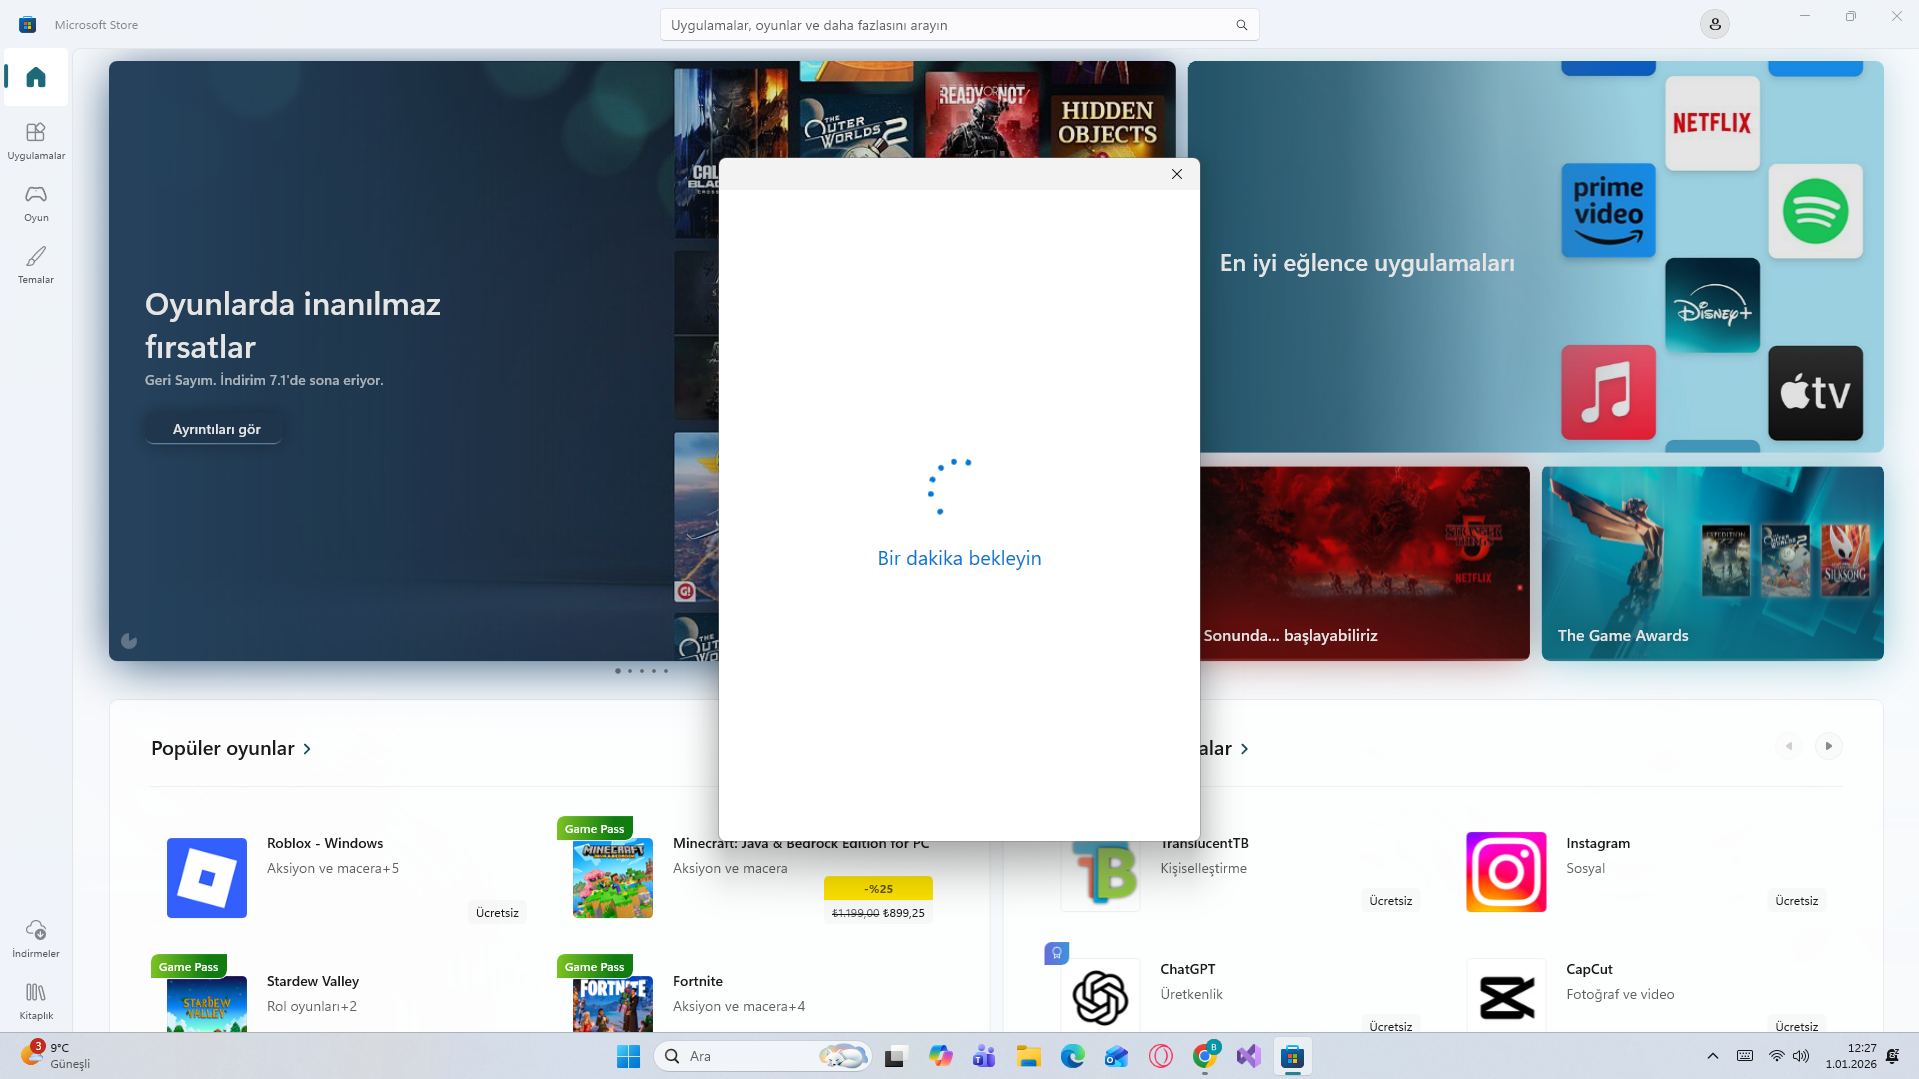Open the Sonunda... başlayabiliriz banner
The image size is (1919, 1079).
[x=1365, y=563]
